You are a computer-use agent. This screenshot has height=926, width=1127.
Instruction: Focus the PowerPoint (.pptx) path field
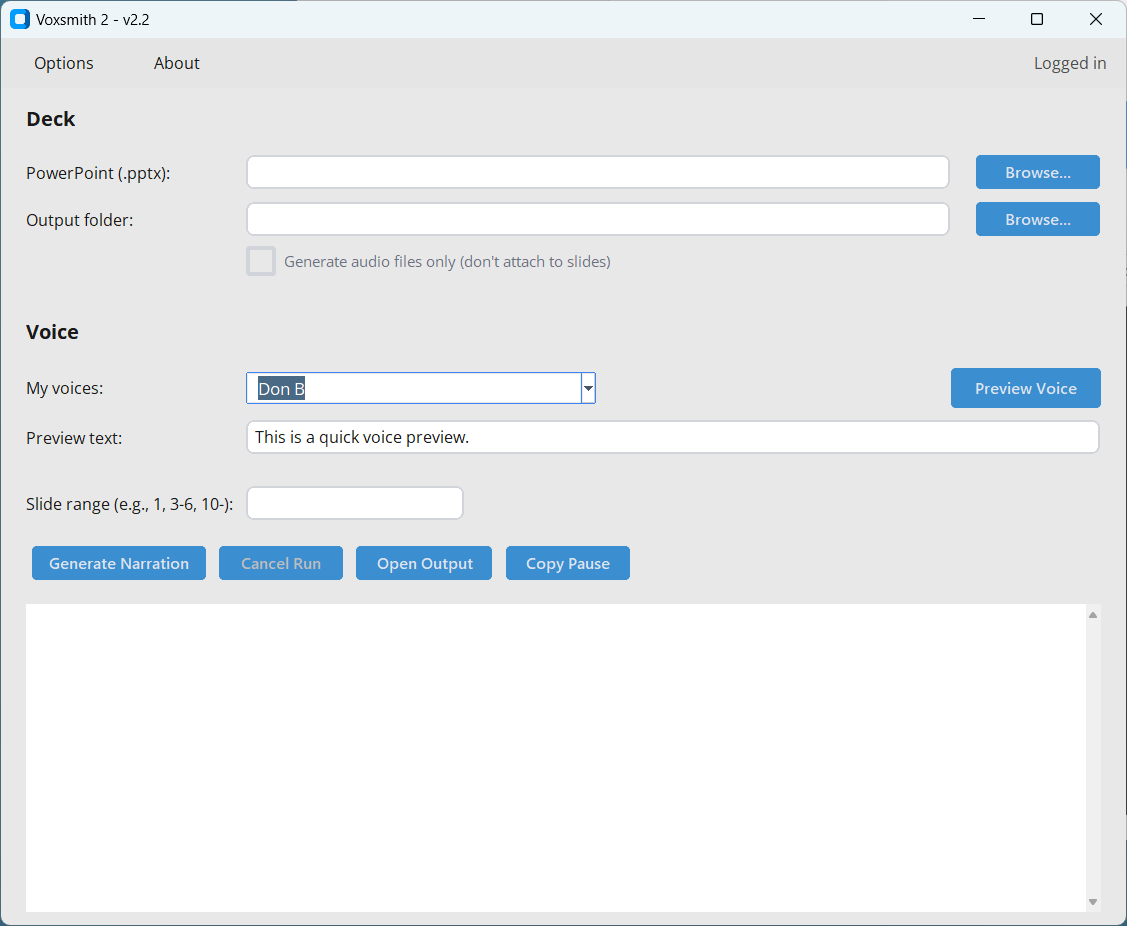(x=598, y=173)
